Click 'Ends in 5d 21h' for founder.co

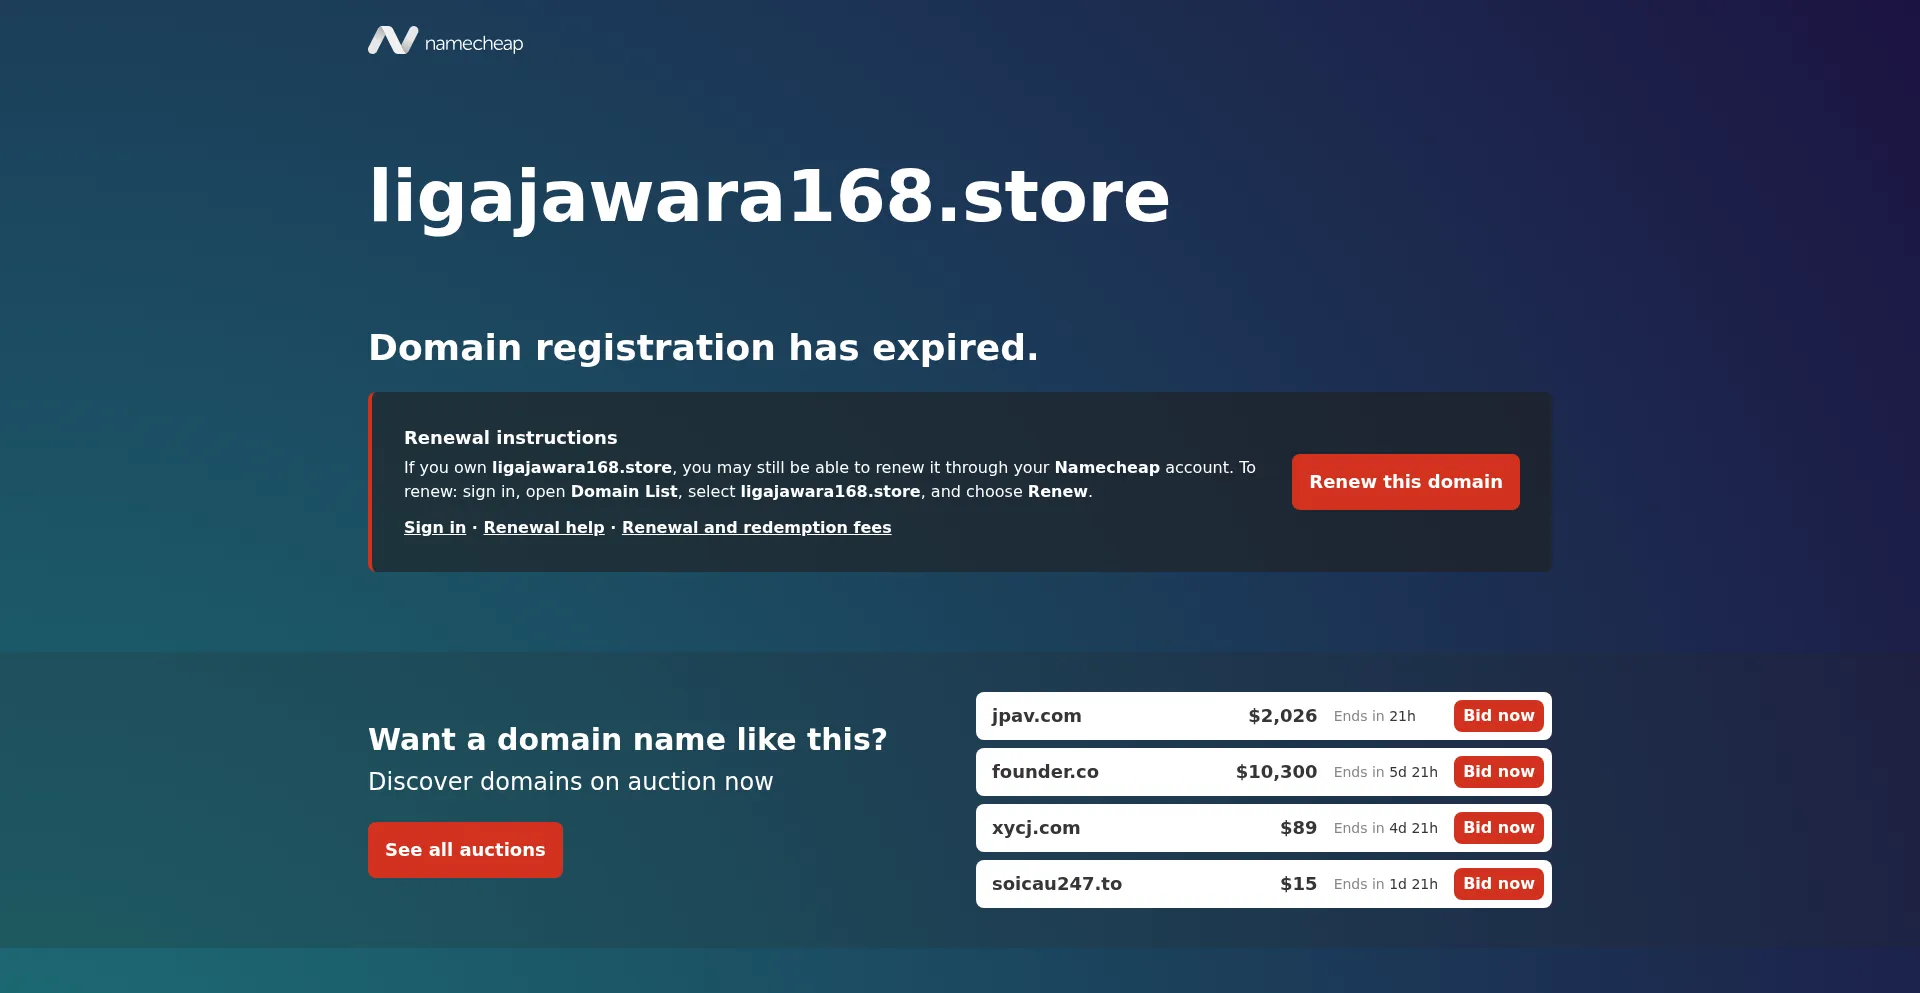(1385, 772)
